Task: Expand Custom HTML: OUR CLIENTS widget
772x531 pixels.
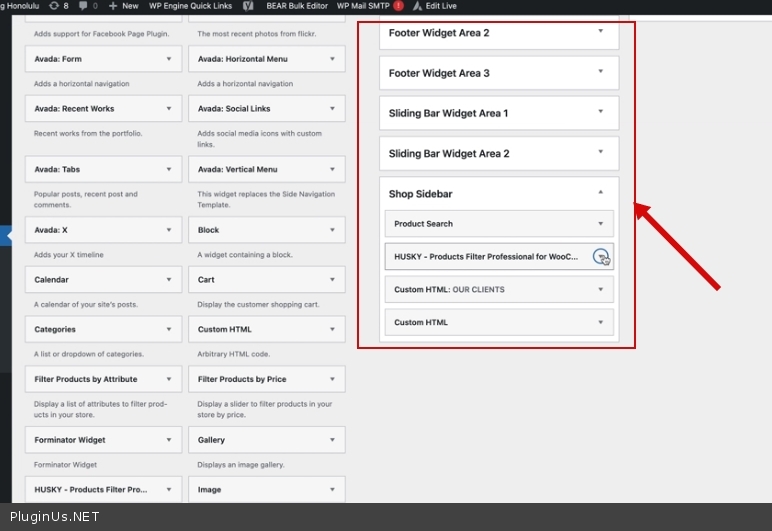Action: point(600,290)
